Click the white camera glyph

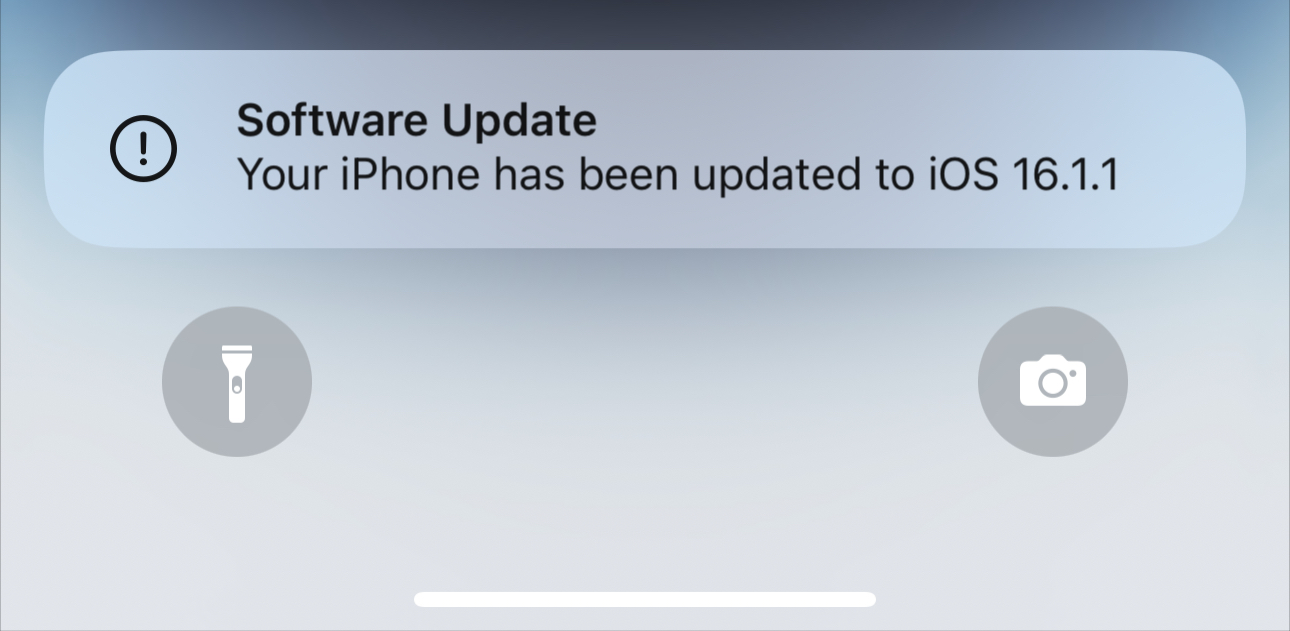1053,381
